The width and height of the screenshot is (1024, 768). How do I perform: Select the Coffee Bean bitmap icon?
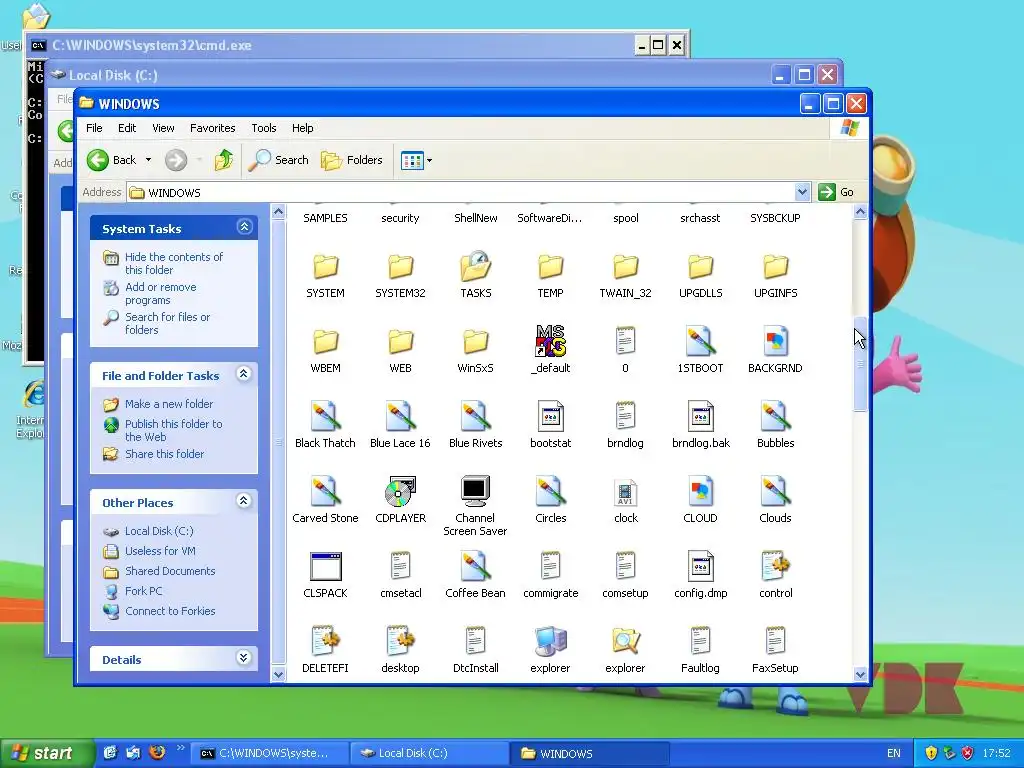(475, 567)
